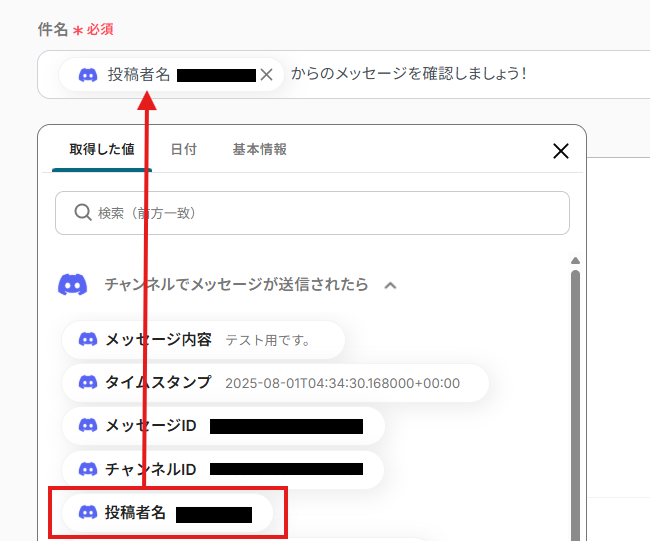
Task: Click the value list vertical scrollbar thumb
Action: coord(575,405)
